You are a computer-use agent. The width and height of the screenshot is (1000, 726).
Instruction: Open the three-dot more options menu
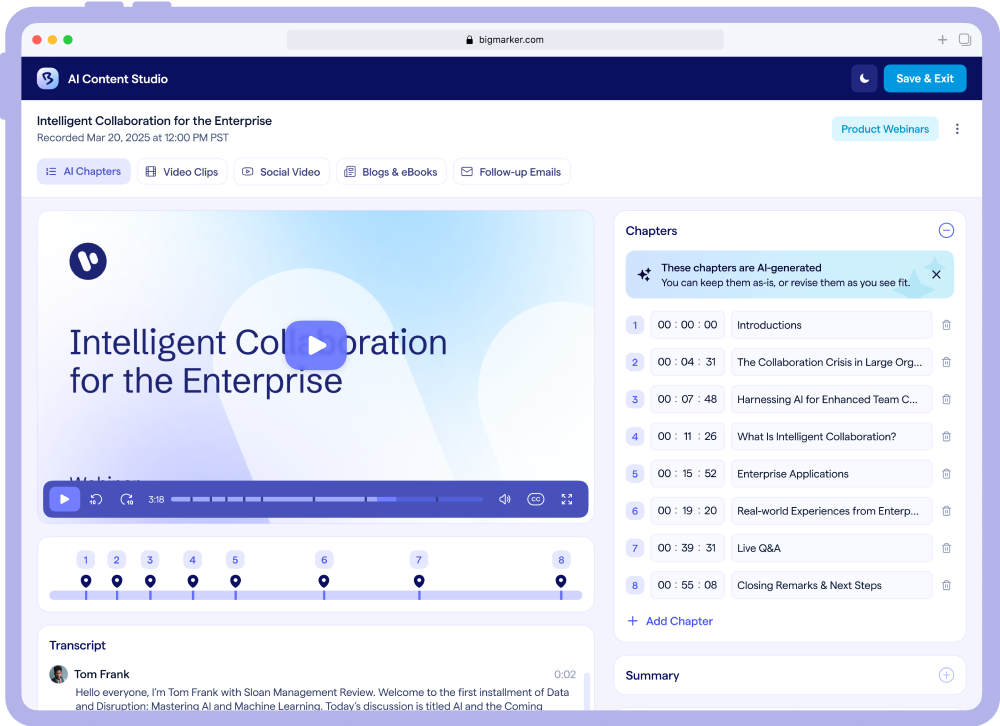tap(957, 129)
